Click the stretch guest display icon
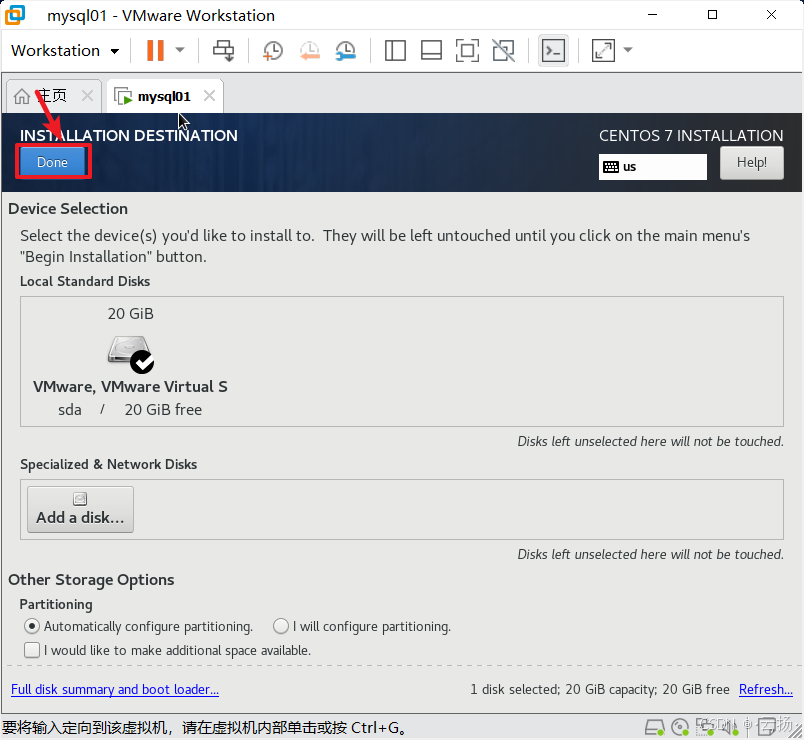The width and height of the screenshot is (804, 740). coord(603,50)
